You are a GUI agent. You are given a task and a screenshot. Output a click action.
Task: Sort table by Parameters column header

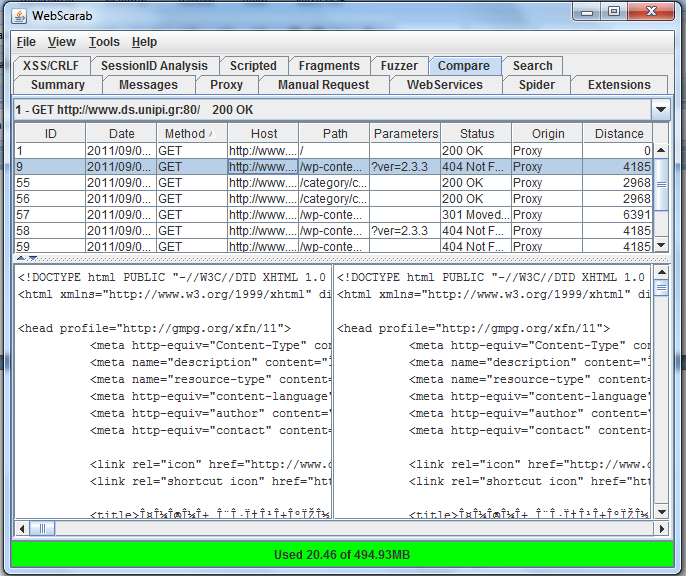tap(406, 133)
